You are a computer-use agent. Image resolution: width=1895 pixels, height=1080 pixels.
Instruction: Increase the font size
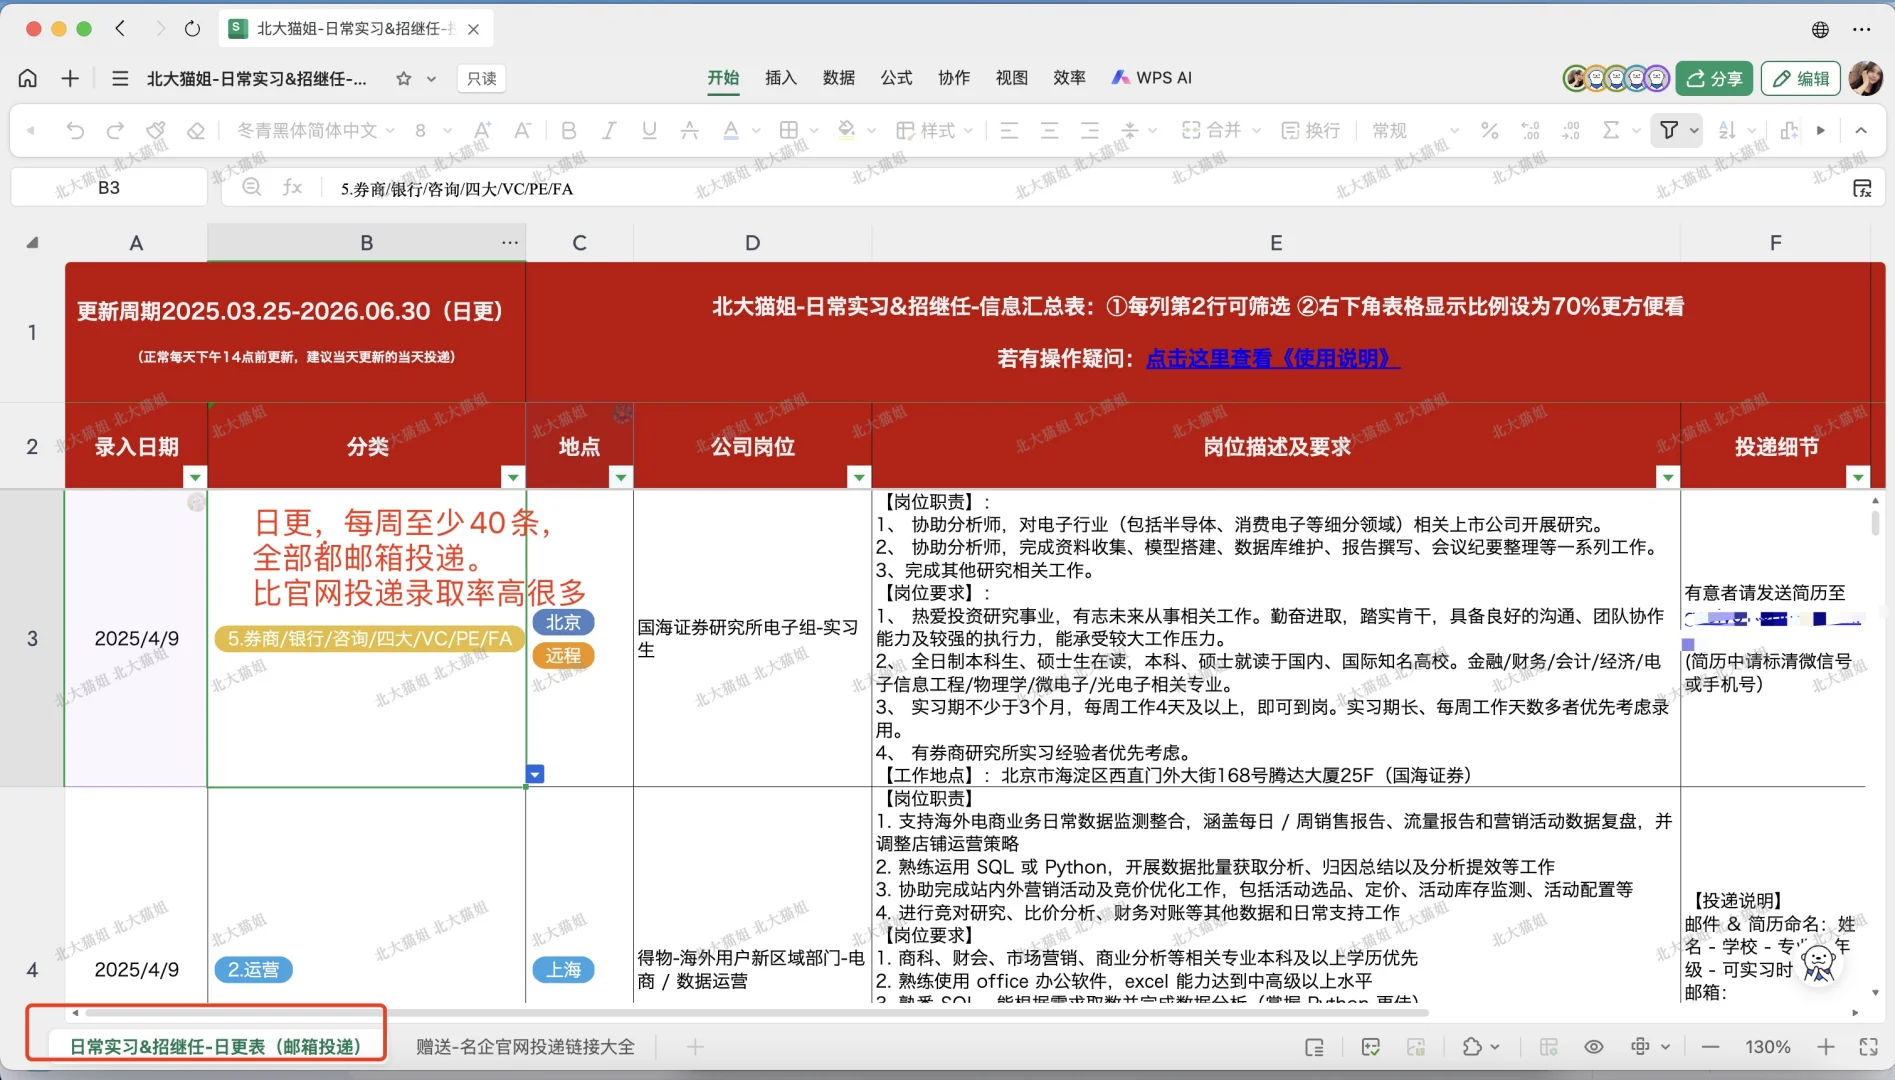pyautogui.click(x=482, y=130)
